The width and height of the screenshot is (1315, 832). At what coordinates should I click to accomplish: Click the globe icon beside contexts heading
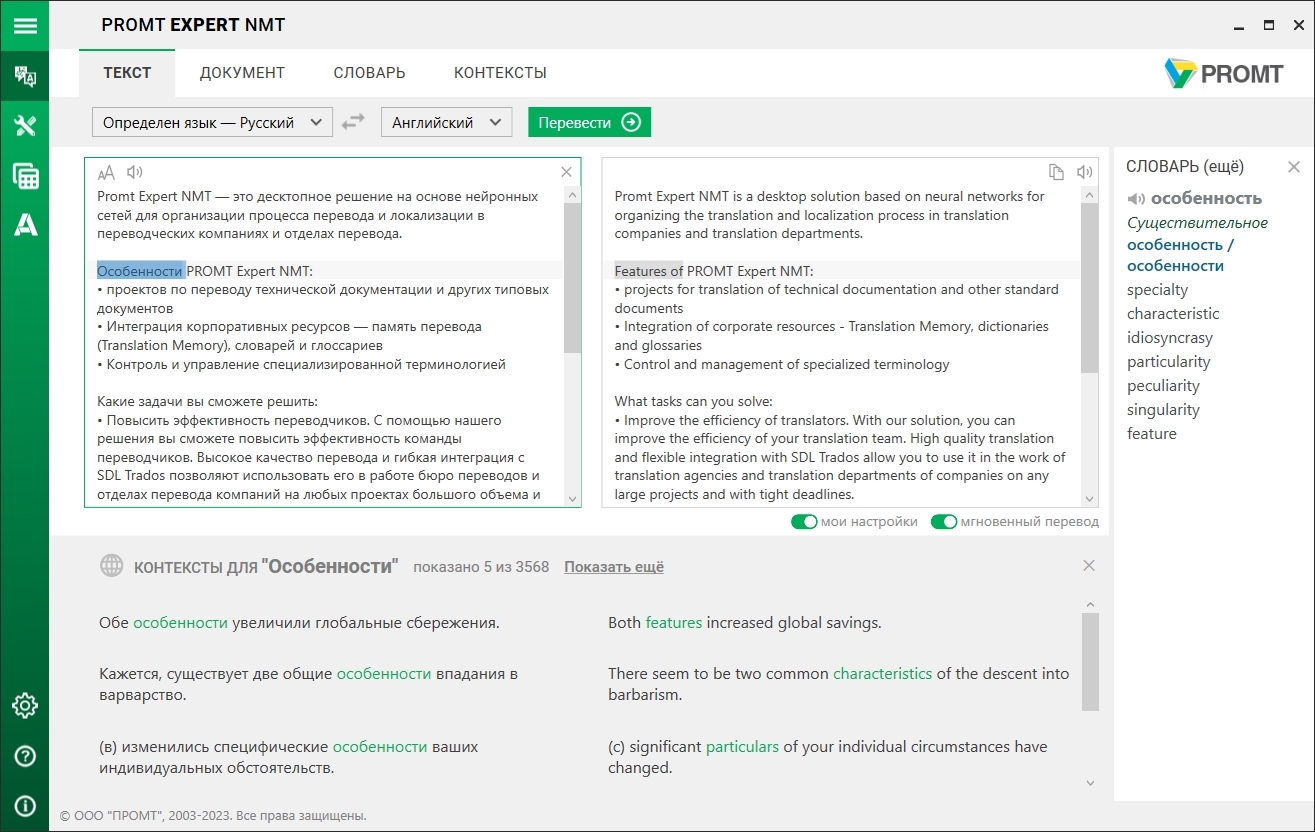point(111,566)
